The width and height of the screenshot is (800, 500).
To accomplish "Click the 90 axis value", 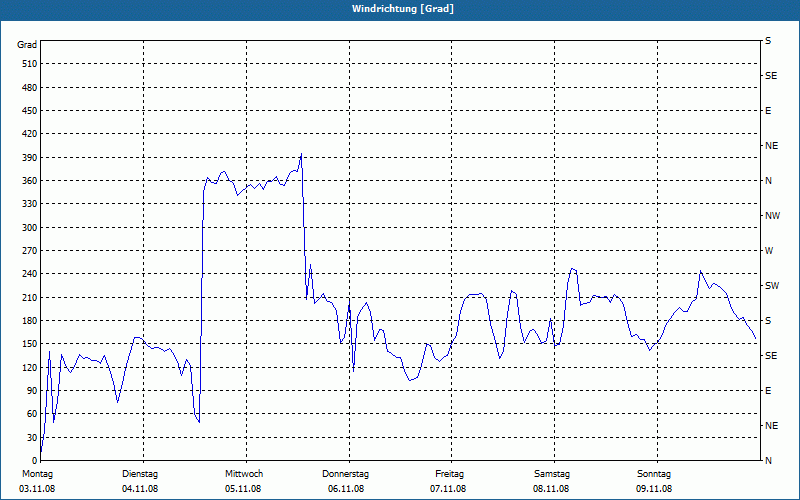I will coord(31,391).
